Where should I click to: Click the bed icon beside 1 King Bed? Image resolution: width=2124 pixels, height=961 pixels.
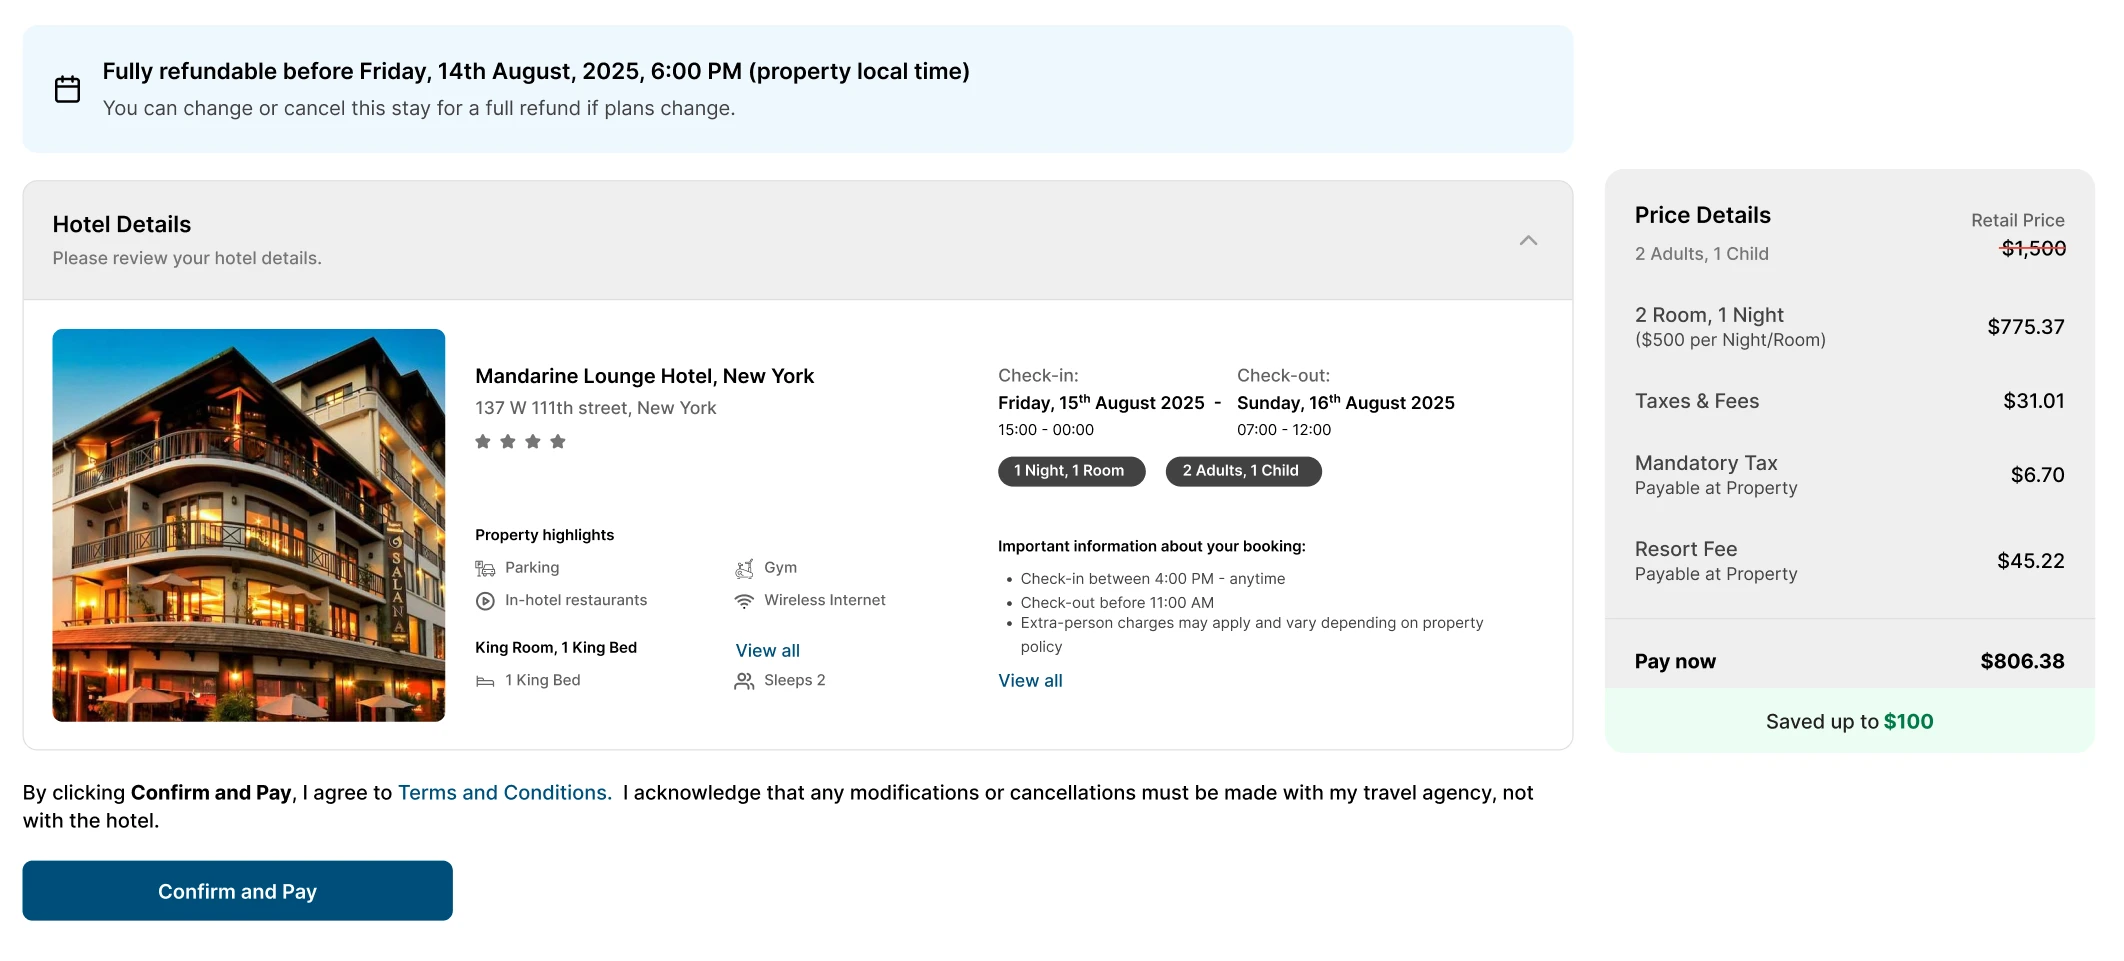485,681
